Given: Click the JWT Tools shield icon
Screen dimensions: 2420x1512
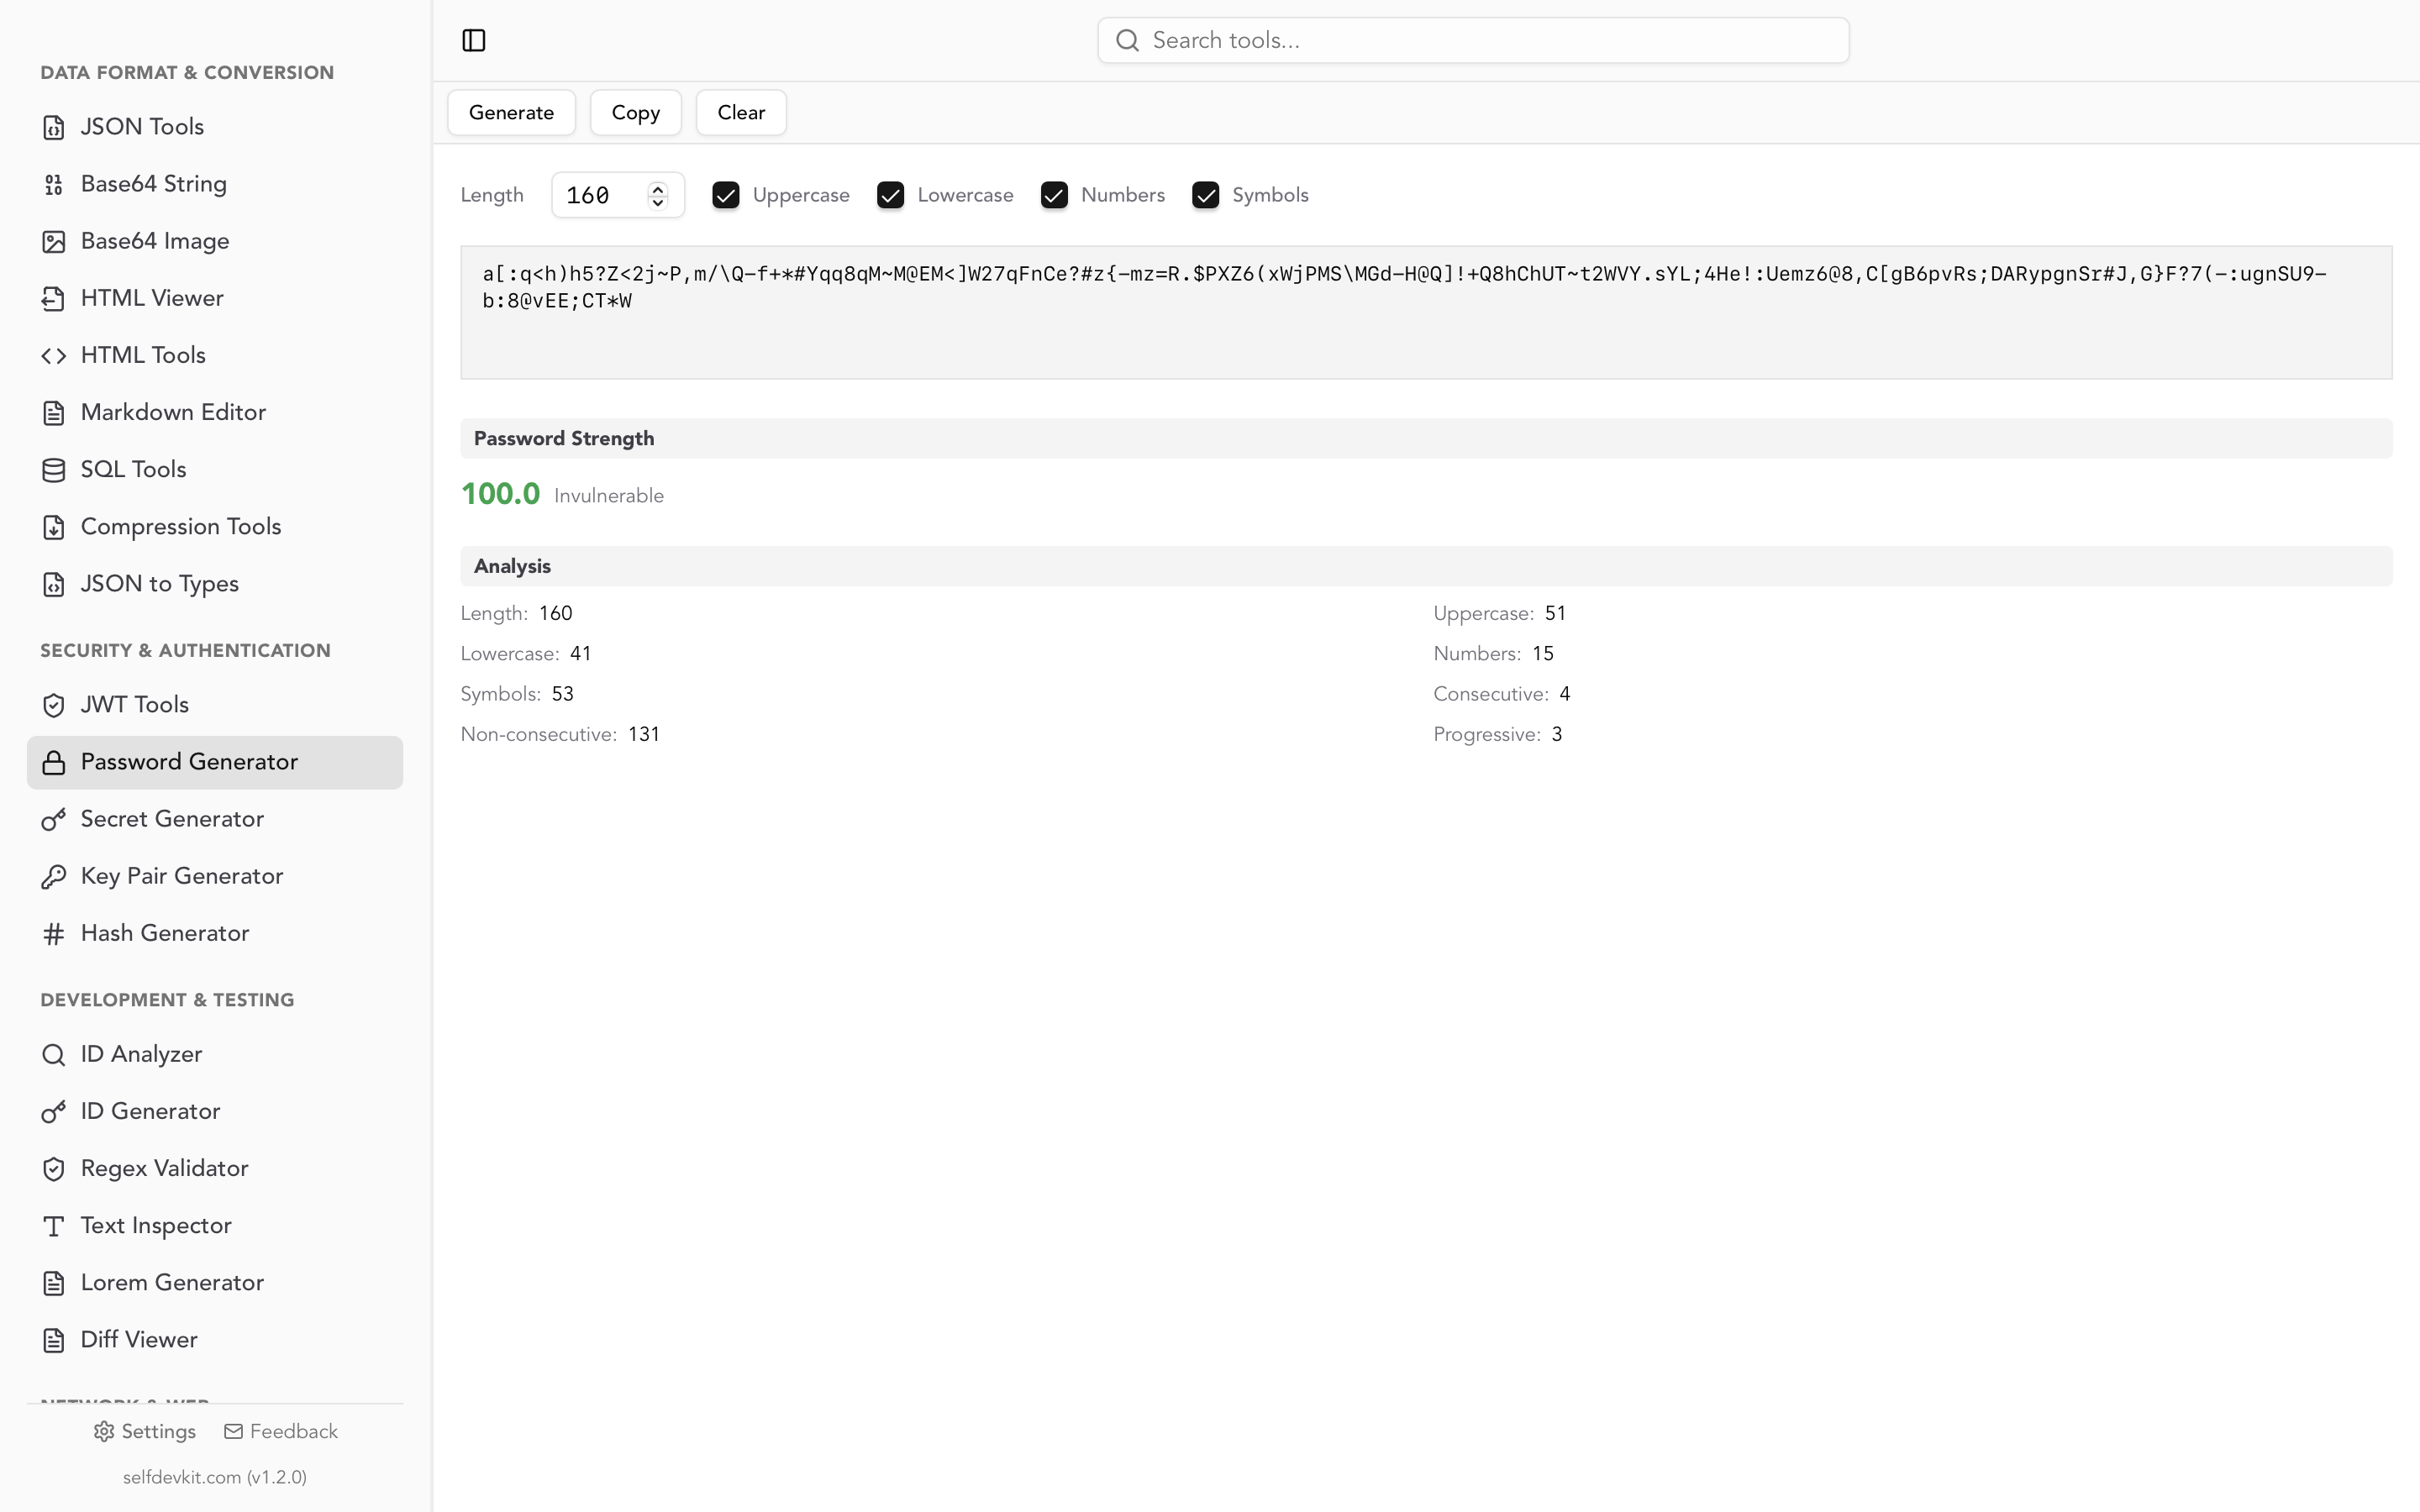Looking at the screenshot, I should (x=54, y=705).
